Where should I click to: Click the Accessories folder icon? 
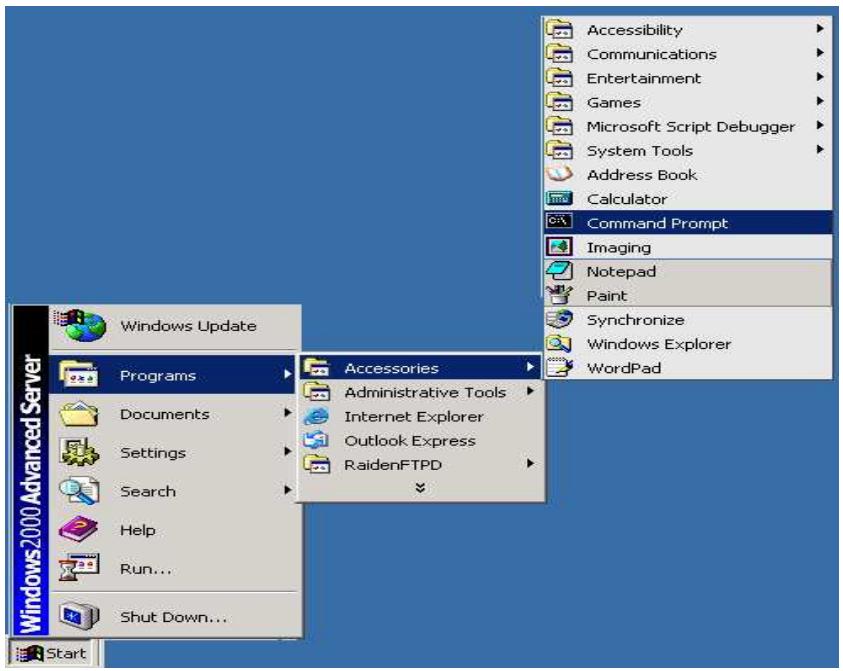tap(316, 368)
